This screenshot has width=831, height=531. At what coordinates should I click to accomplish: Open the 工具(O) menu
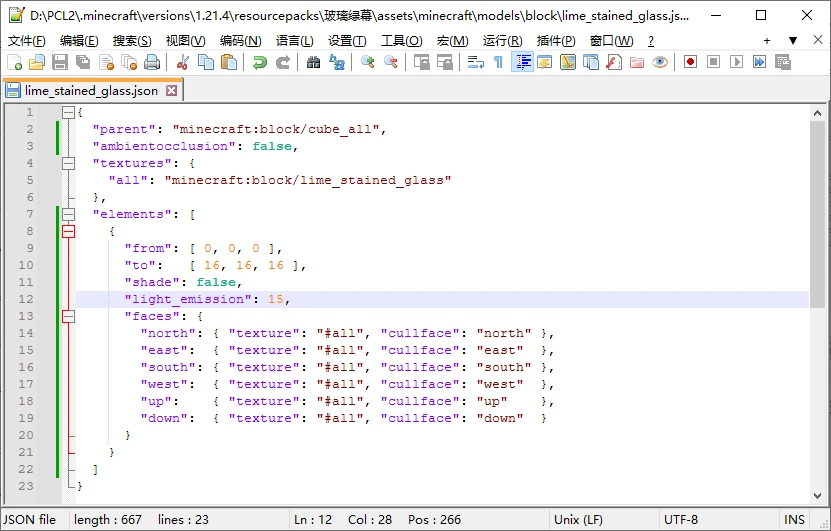(x=402, y=41)
